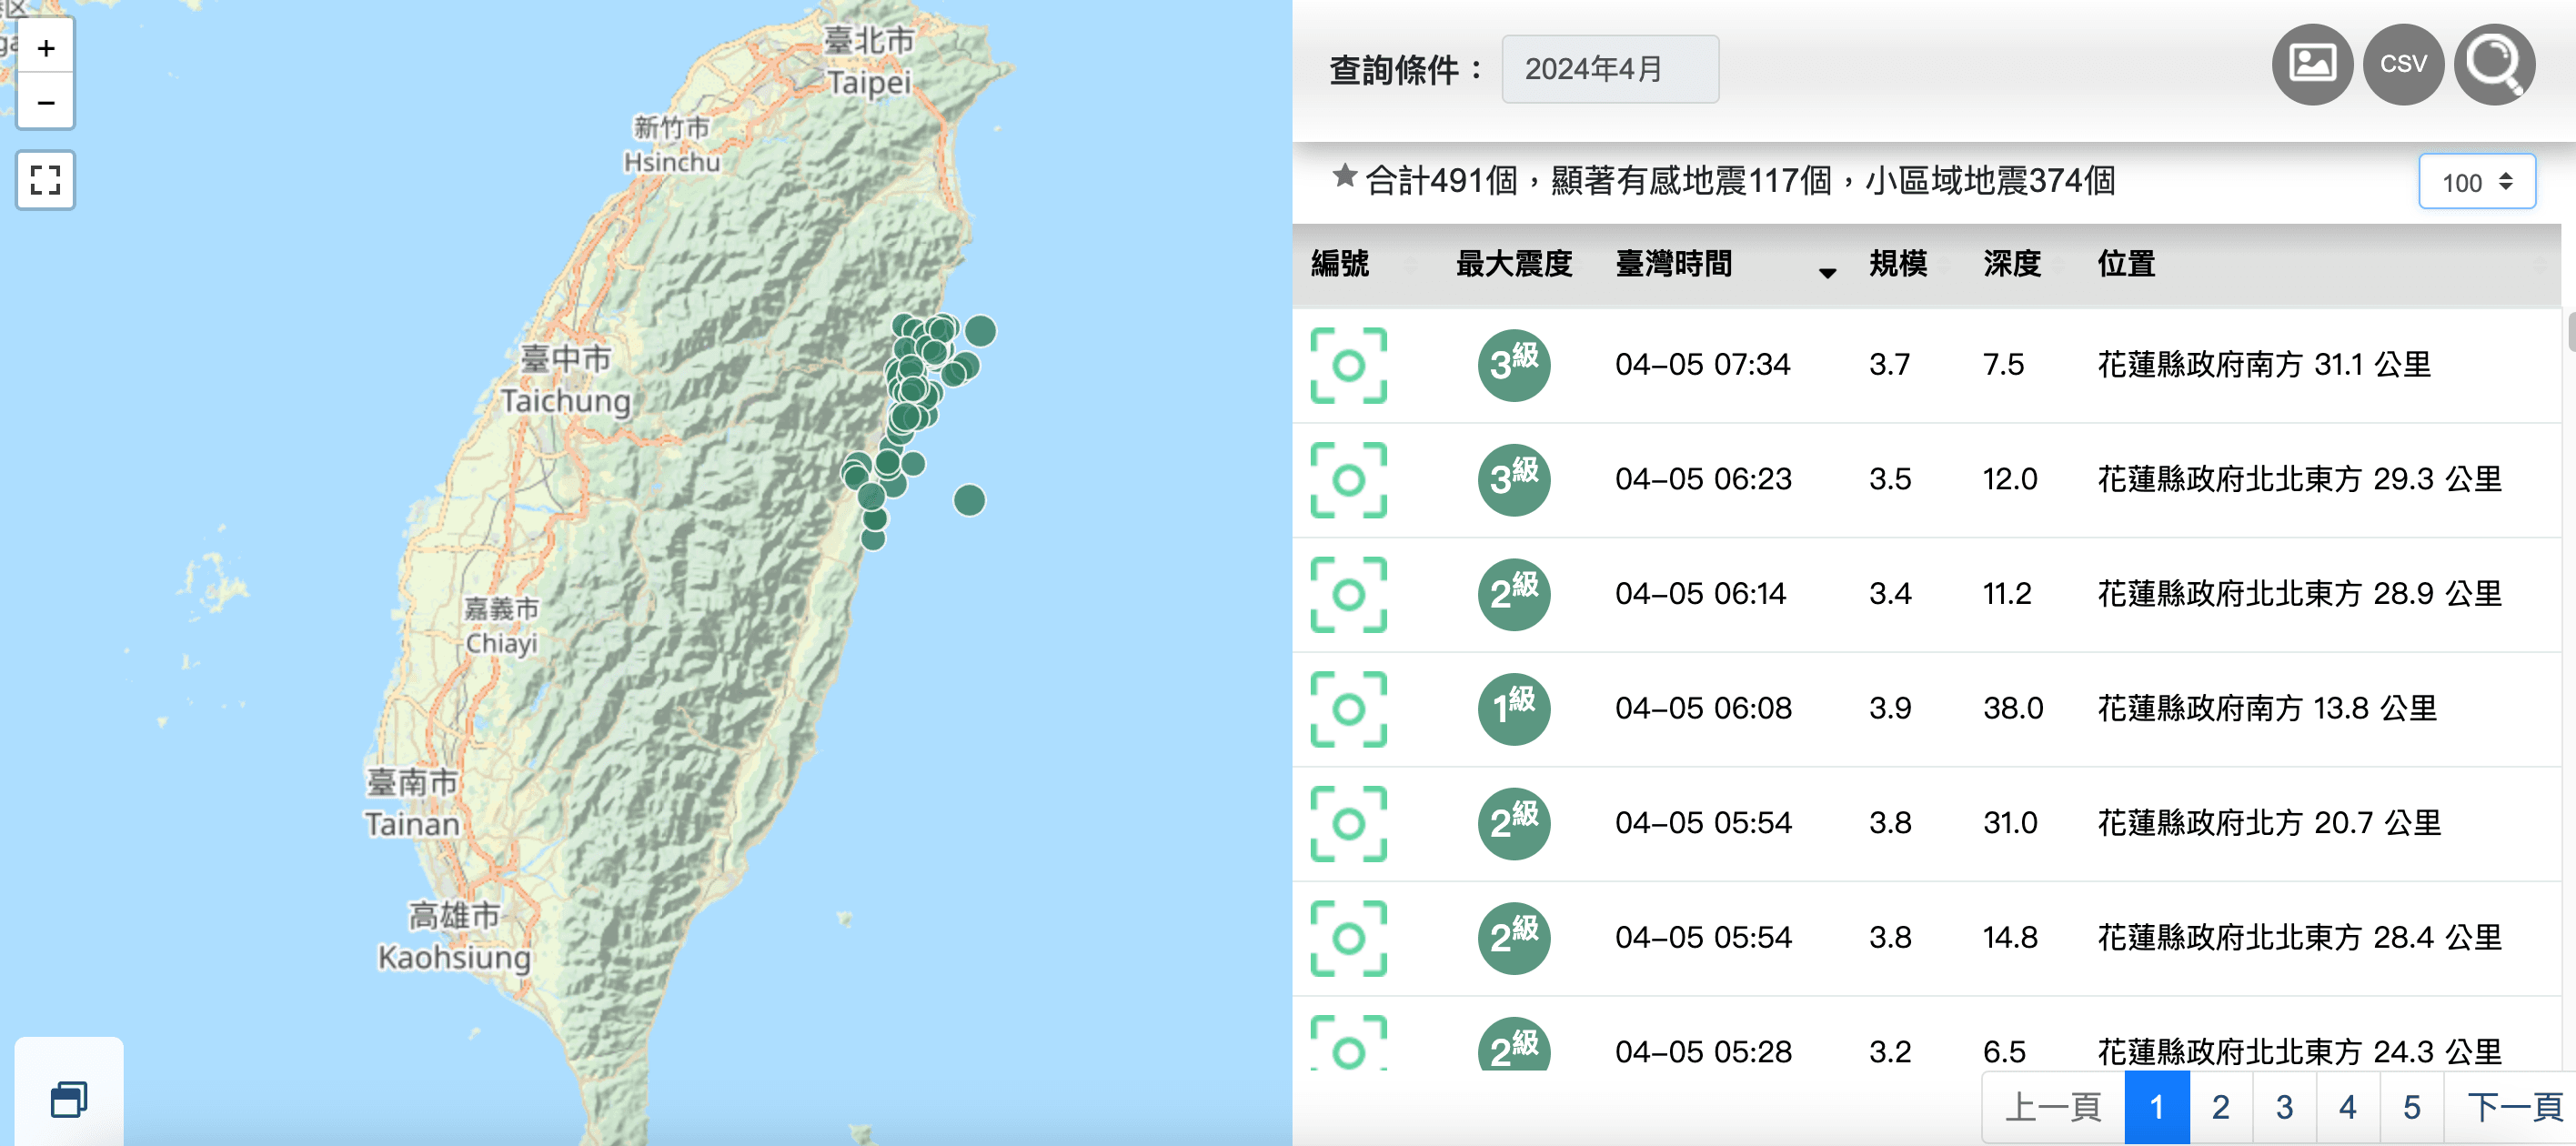The height and width of the screenshot is (1146, 2576).
Task: Zoom out on the map
Action: (45, 102)
